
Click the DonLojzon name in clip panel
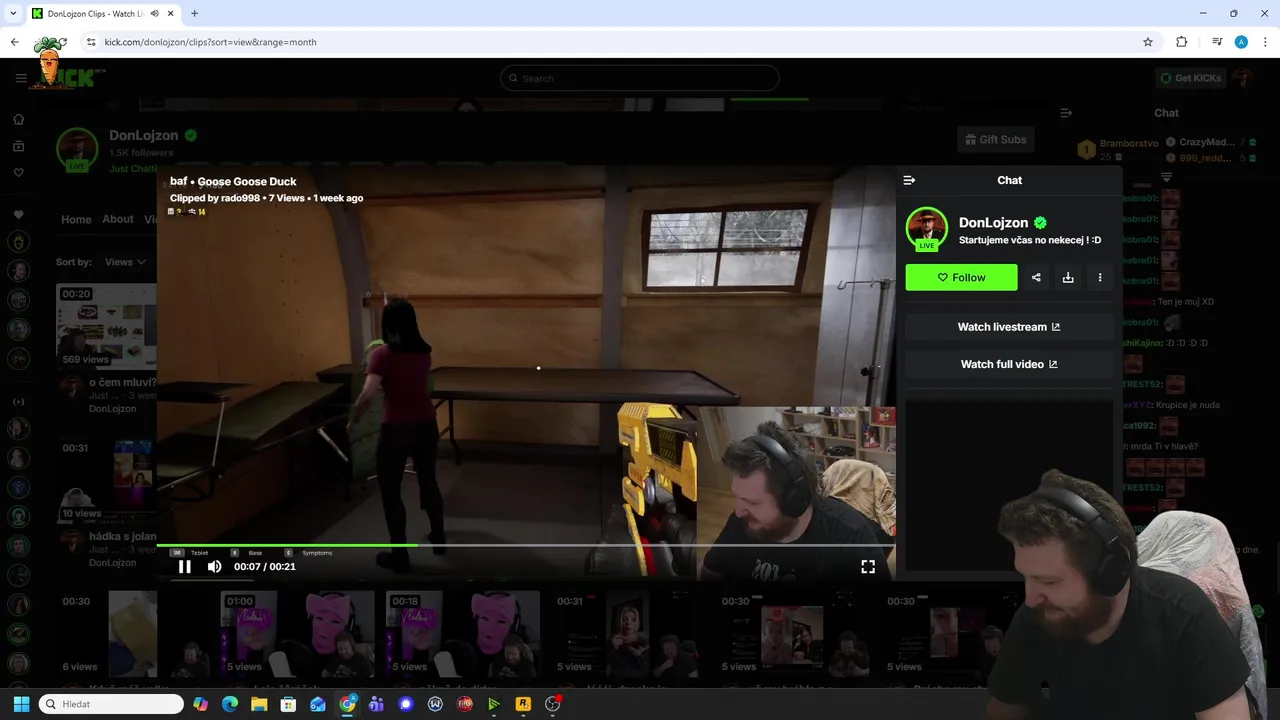click(993, 223)
